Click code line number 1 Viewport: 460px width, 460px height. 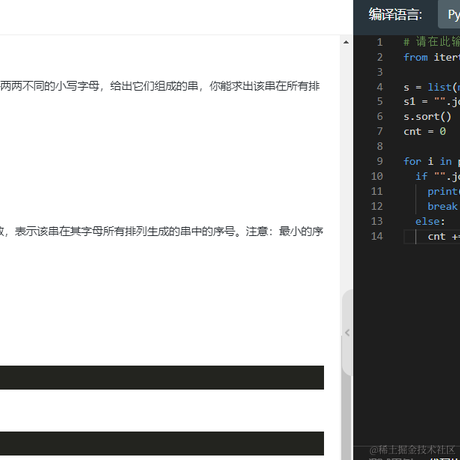pyautogui.click(x=380, y=42)
